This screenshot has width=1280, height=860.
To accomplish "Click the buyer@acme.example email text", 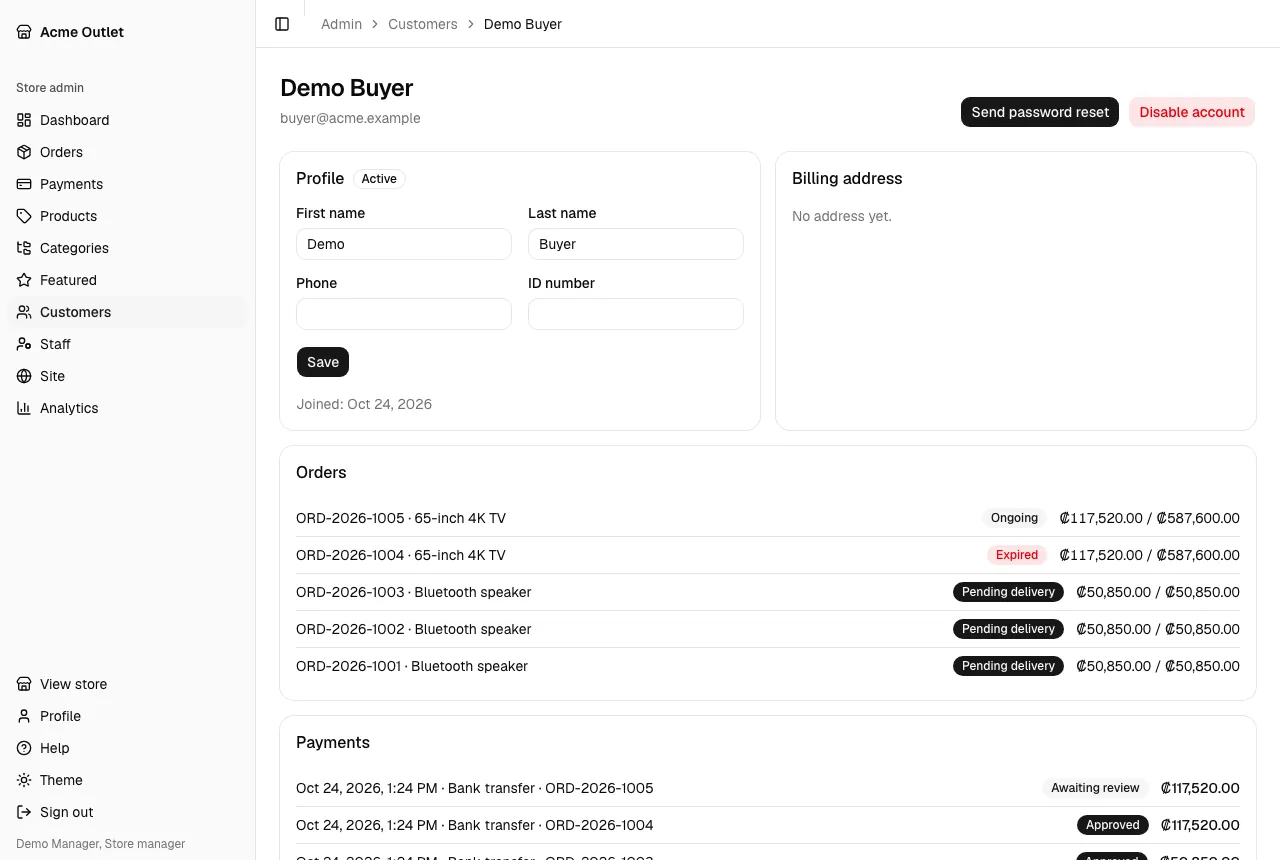I will pos(350,118).
